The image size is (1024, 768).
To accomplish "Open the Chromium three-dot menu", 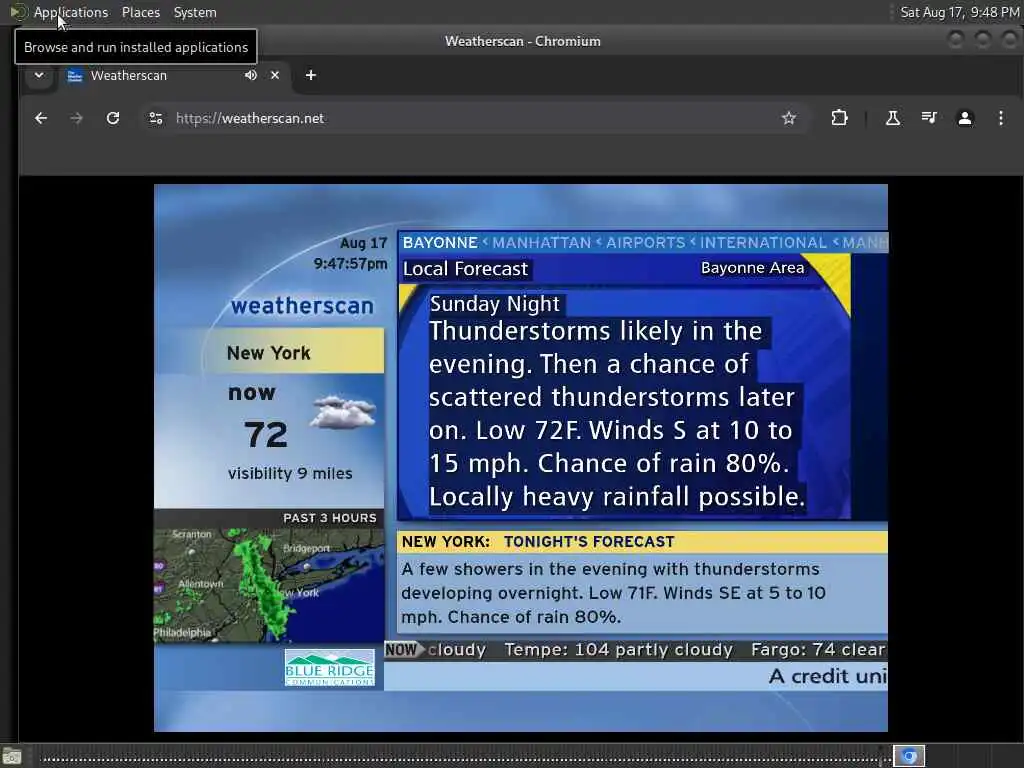I will [x=1000, y=118].
